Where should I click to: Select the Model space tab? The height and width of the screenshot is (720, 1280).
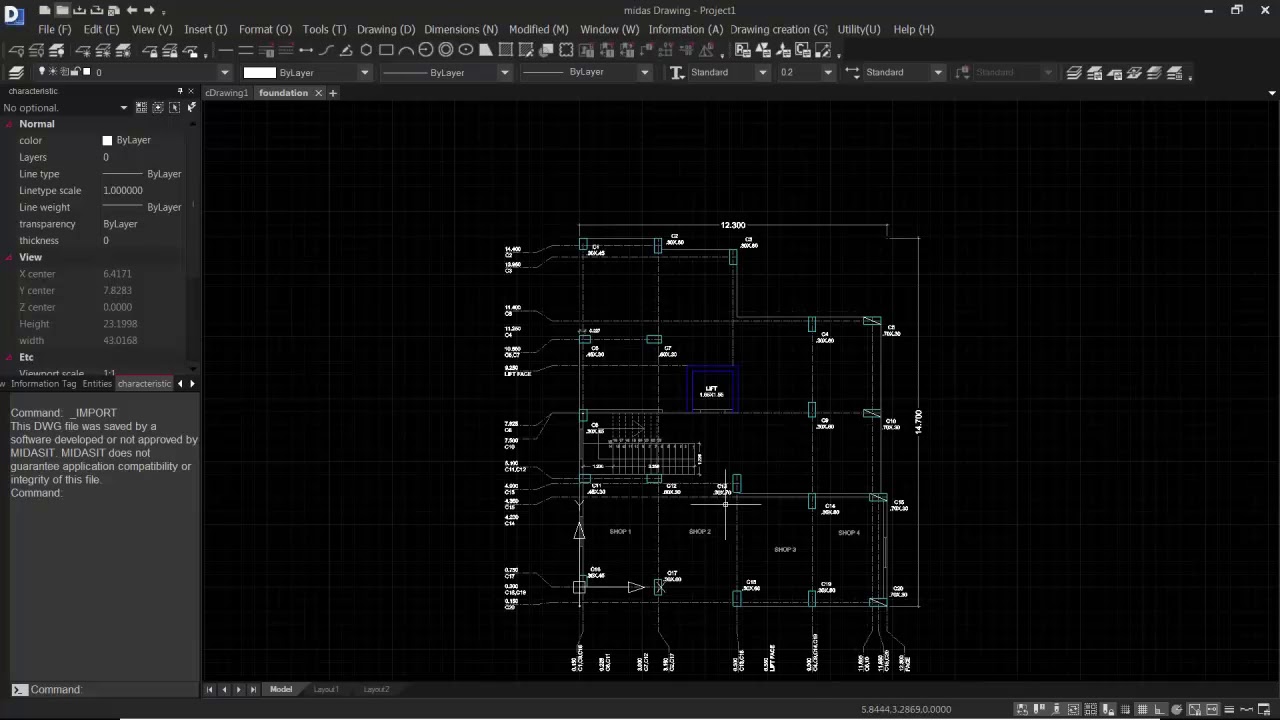(x=281, y=689)
